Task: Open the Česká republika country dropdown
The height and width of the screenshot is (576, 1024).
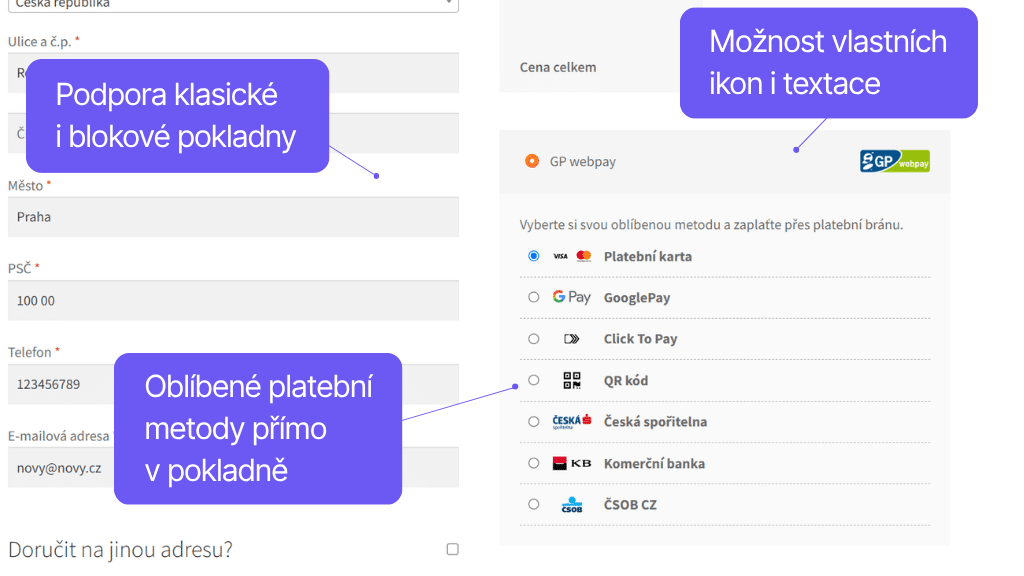Action: tap(233, 5)
